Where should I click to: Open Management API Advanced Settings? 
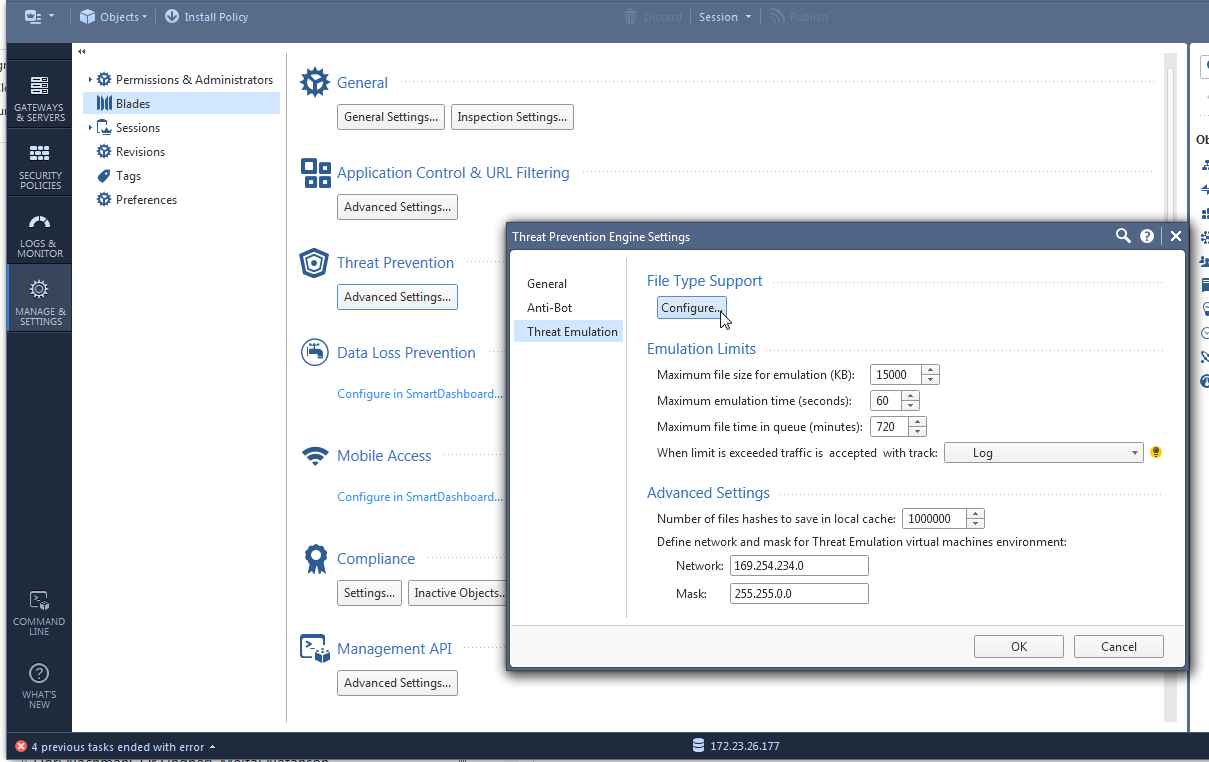click(x=397, y=683)
